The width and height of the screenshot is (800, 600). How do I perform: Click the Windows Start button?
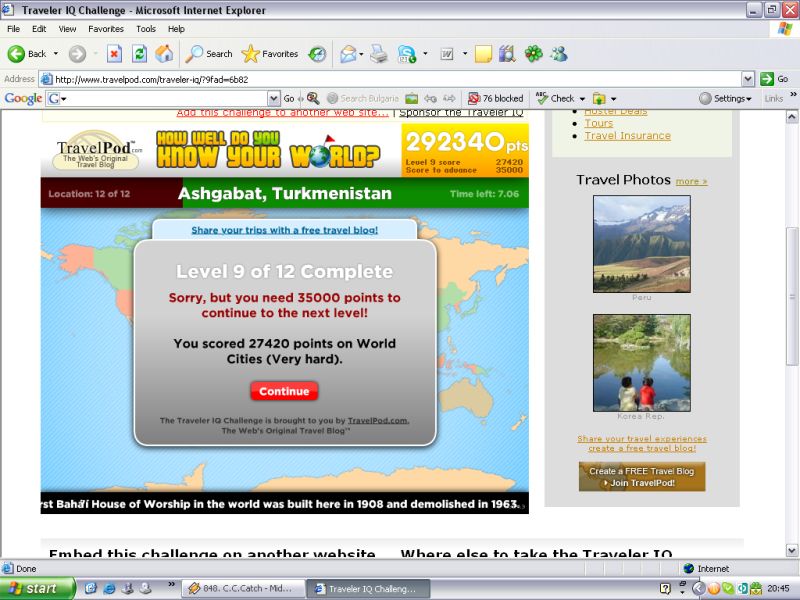point(38,588)
